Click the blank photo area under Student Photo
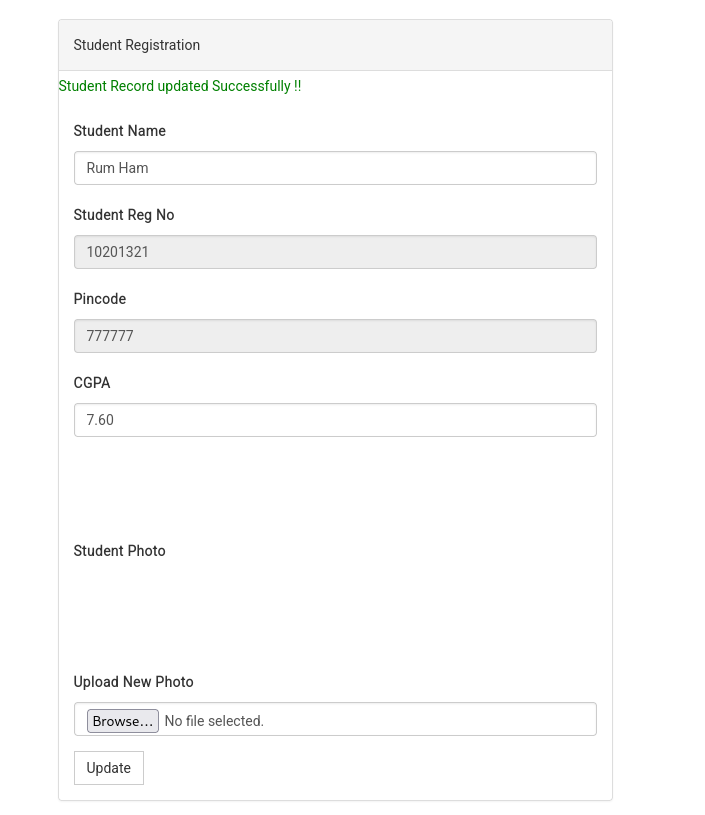 tap(335, 613)
